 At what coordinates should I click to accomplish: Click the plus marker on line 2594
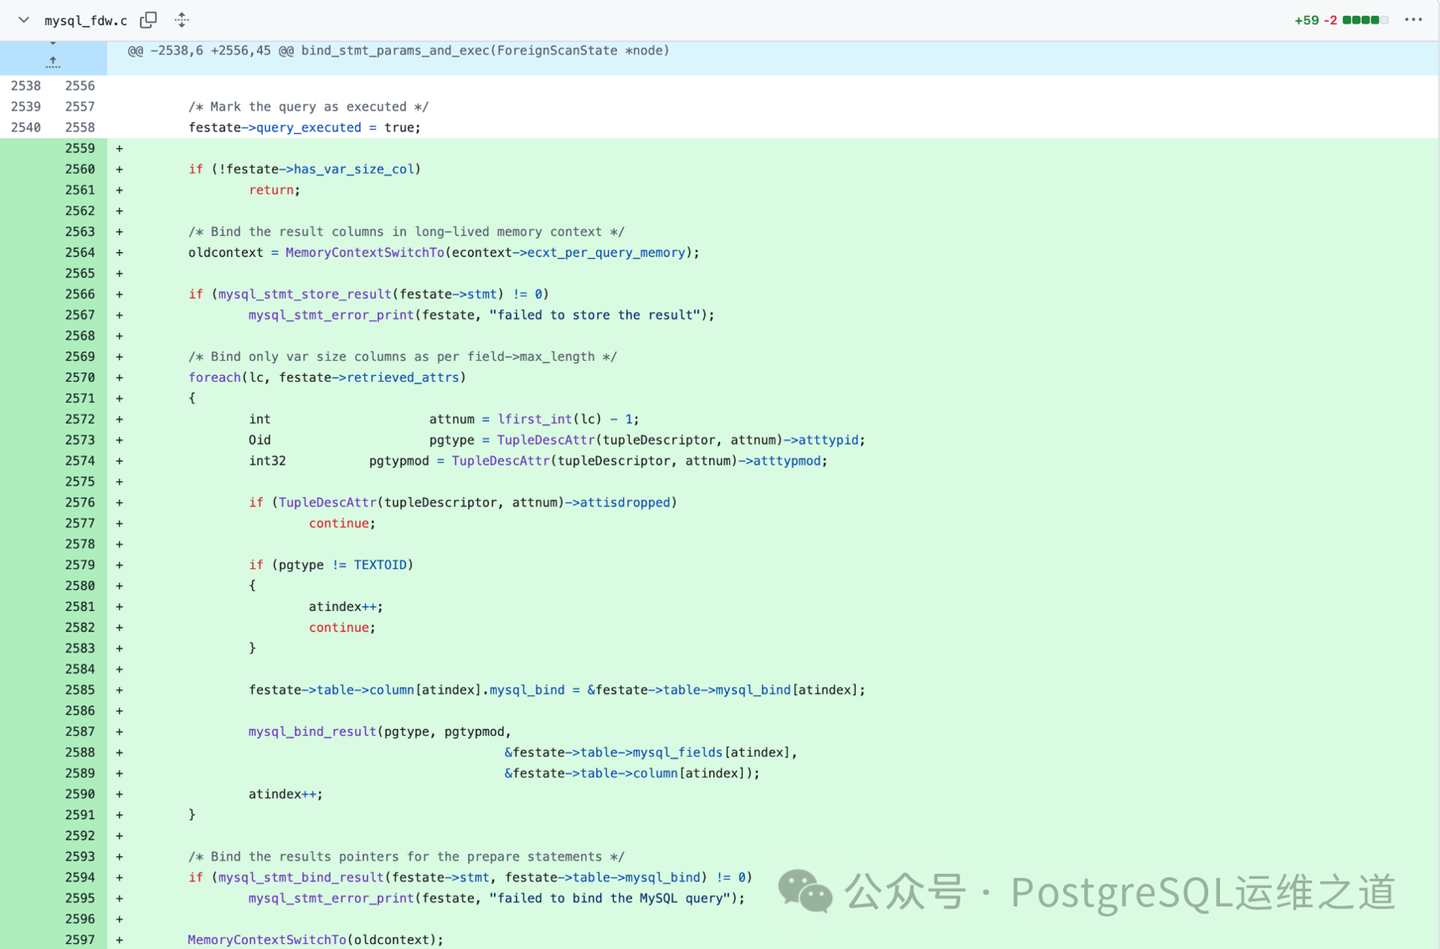point(119,877)
